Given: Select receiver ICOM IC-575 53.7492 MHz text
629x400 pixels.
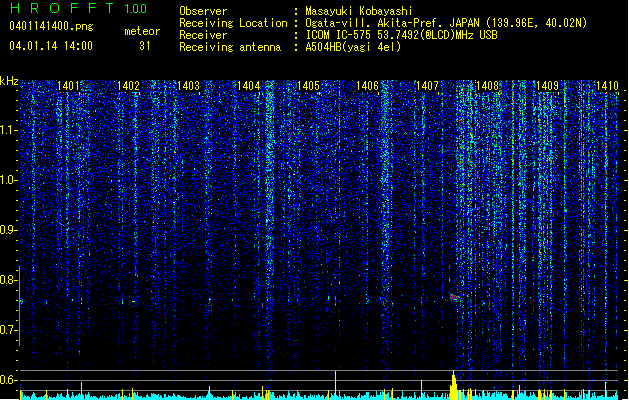Looking at the screenshot, I should [401, 35].
